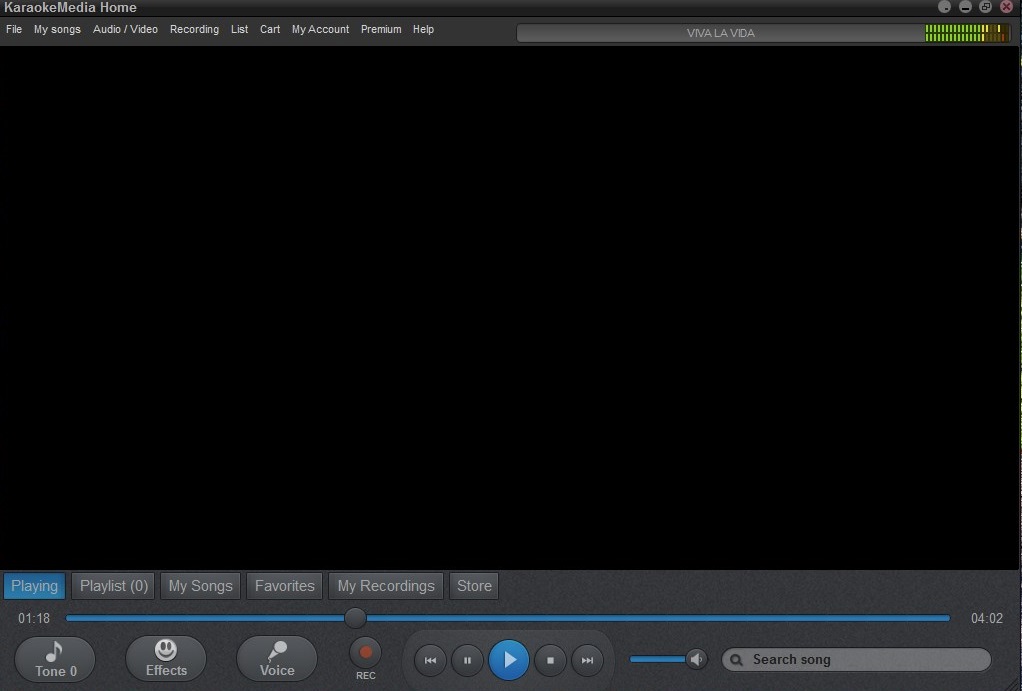Open the Audio / Video menu
This screenshot has width=1022, height=691.
click(x=125, y=29)
